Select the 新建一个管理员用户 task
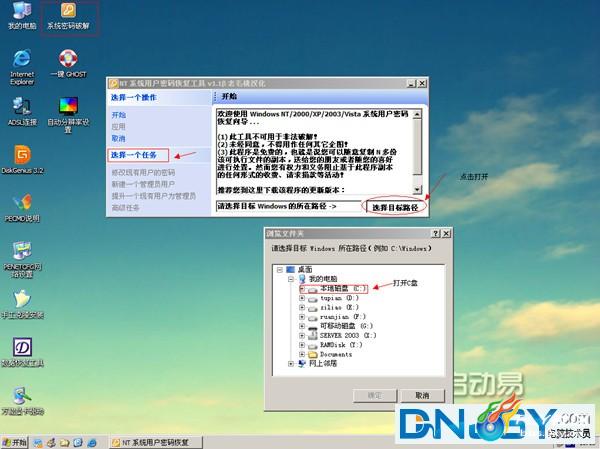 [x=143, y=184]
